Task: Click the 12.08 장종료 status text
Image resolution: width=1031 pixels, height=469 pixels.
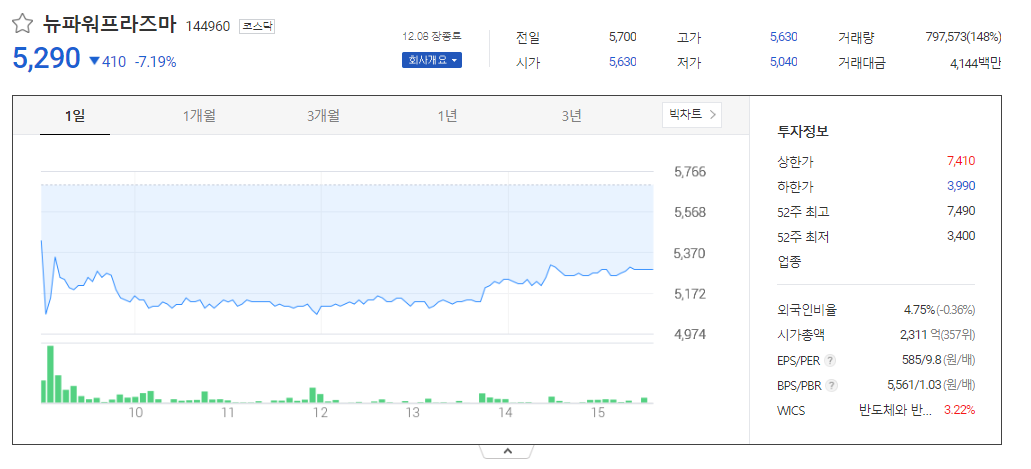Action: point(433,37)
